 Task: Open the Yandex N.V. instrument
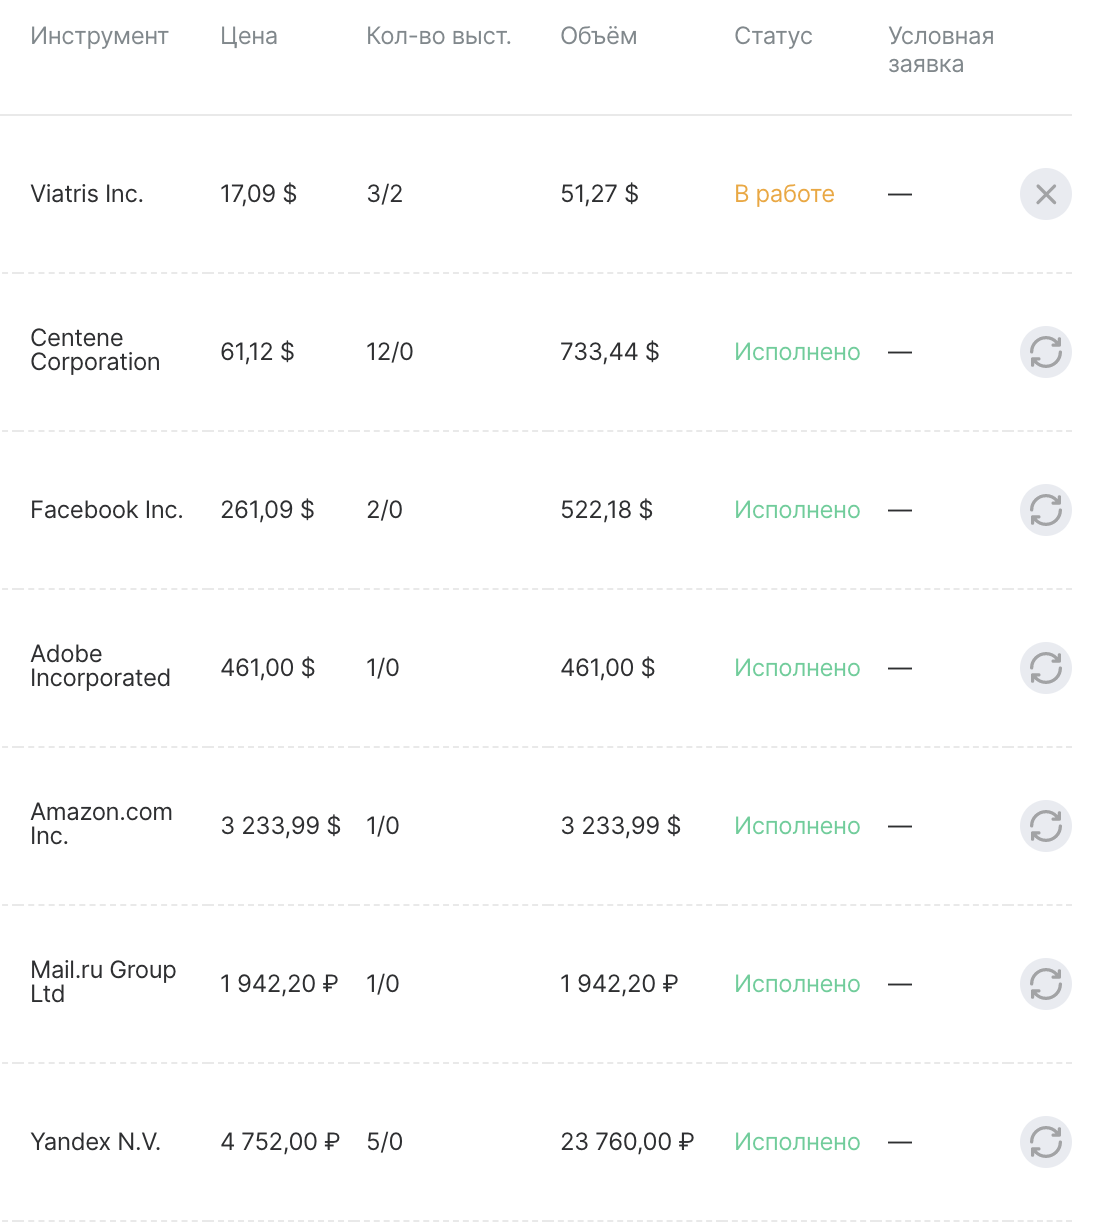coord(95,1142)
